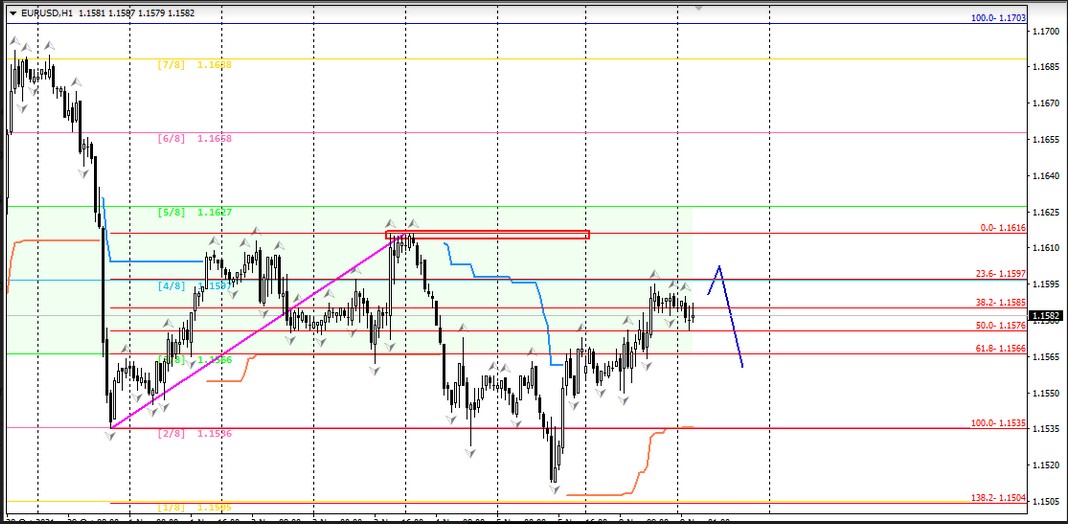
Task: Click the 38.2- 1.1585 Fibonacci label
Action: 1000,302
